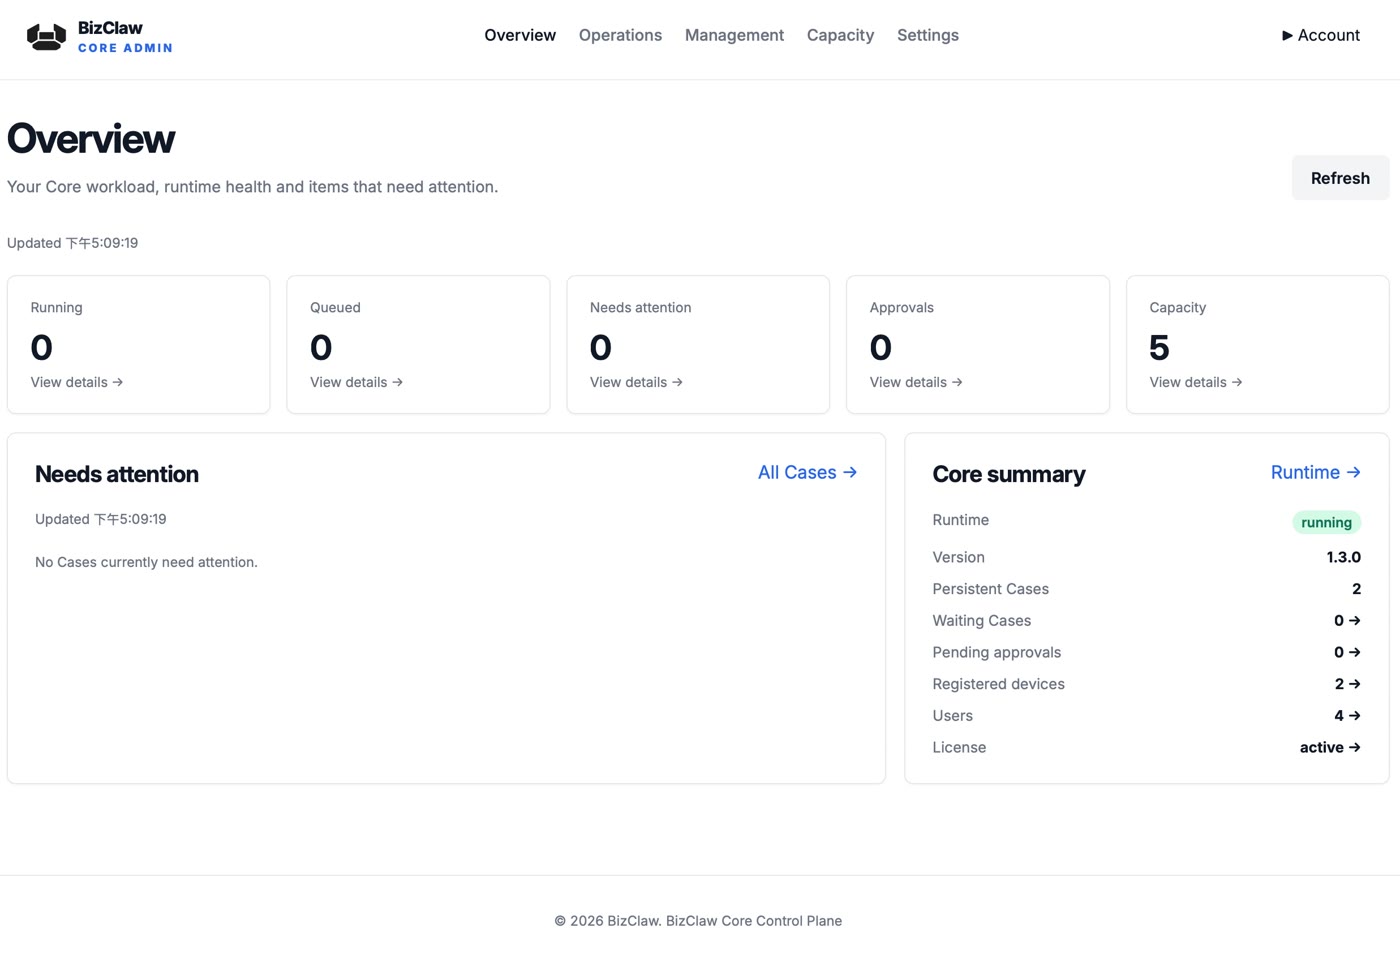Open Pending approvals count link
This screenshot has width=1400, height=954.
1347,652
